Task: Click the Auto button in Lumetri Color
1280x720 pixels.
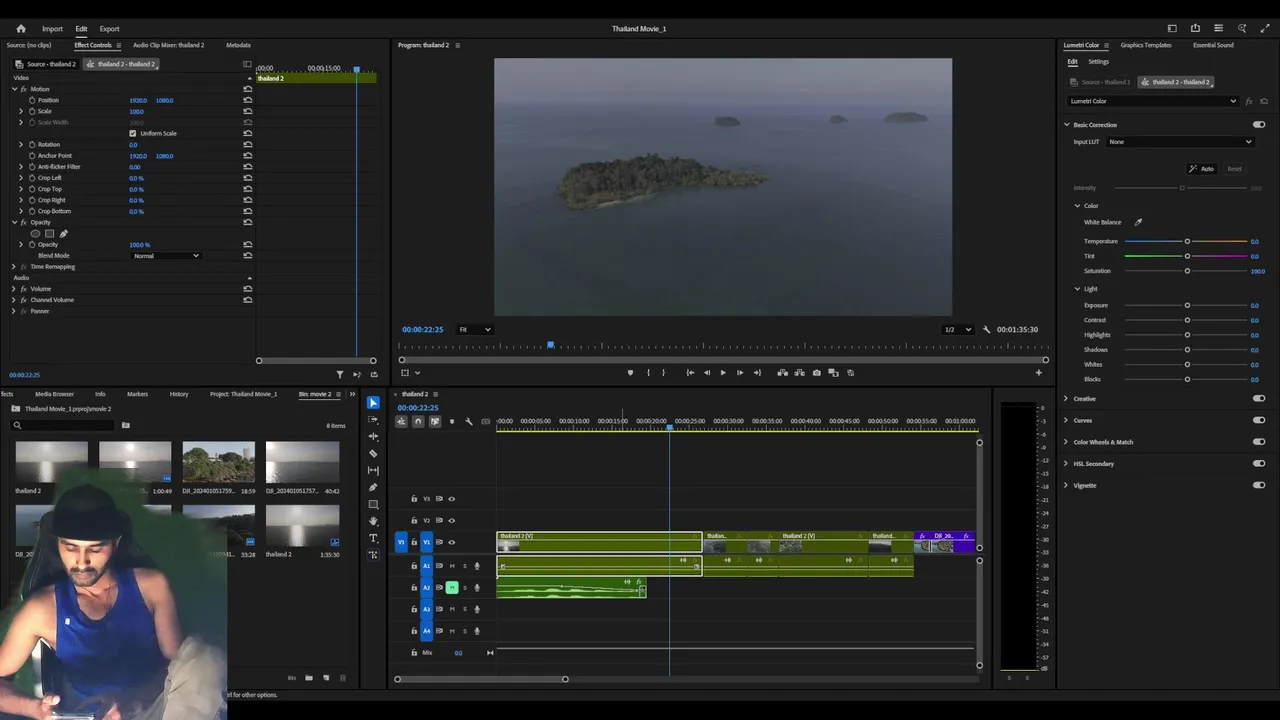Action: point(1202,169)
